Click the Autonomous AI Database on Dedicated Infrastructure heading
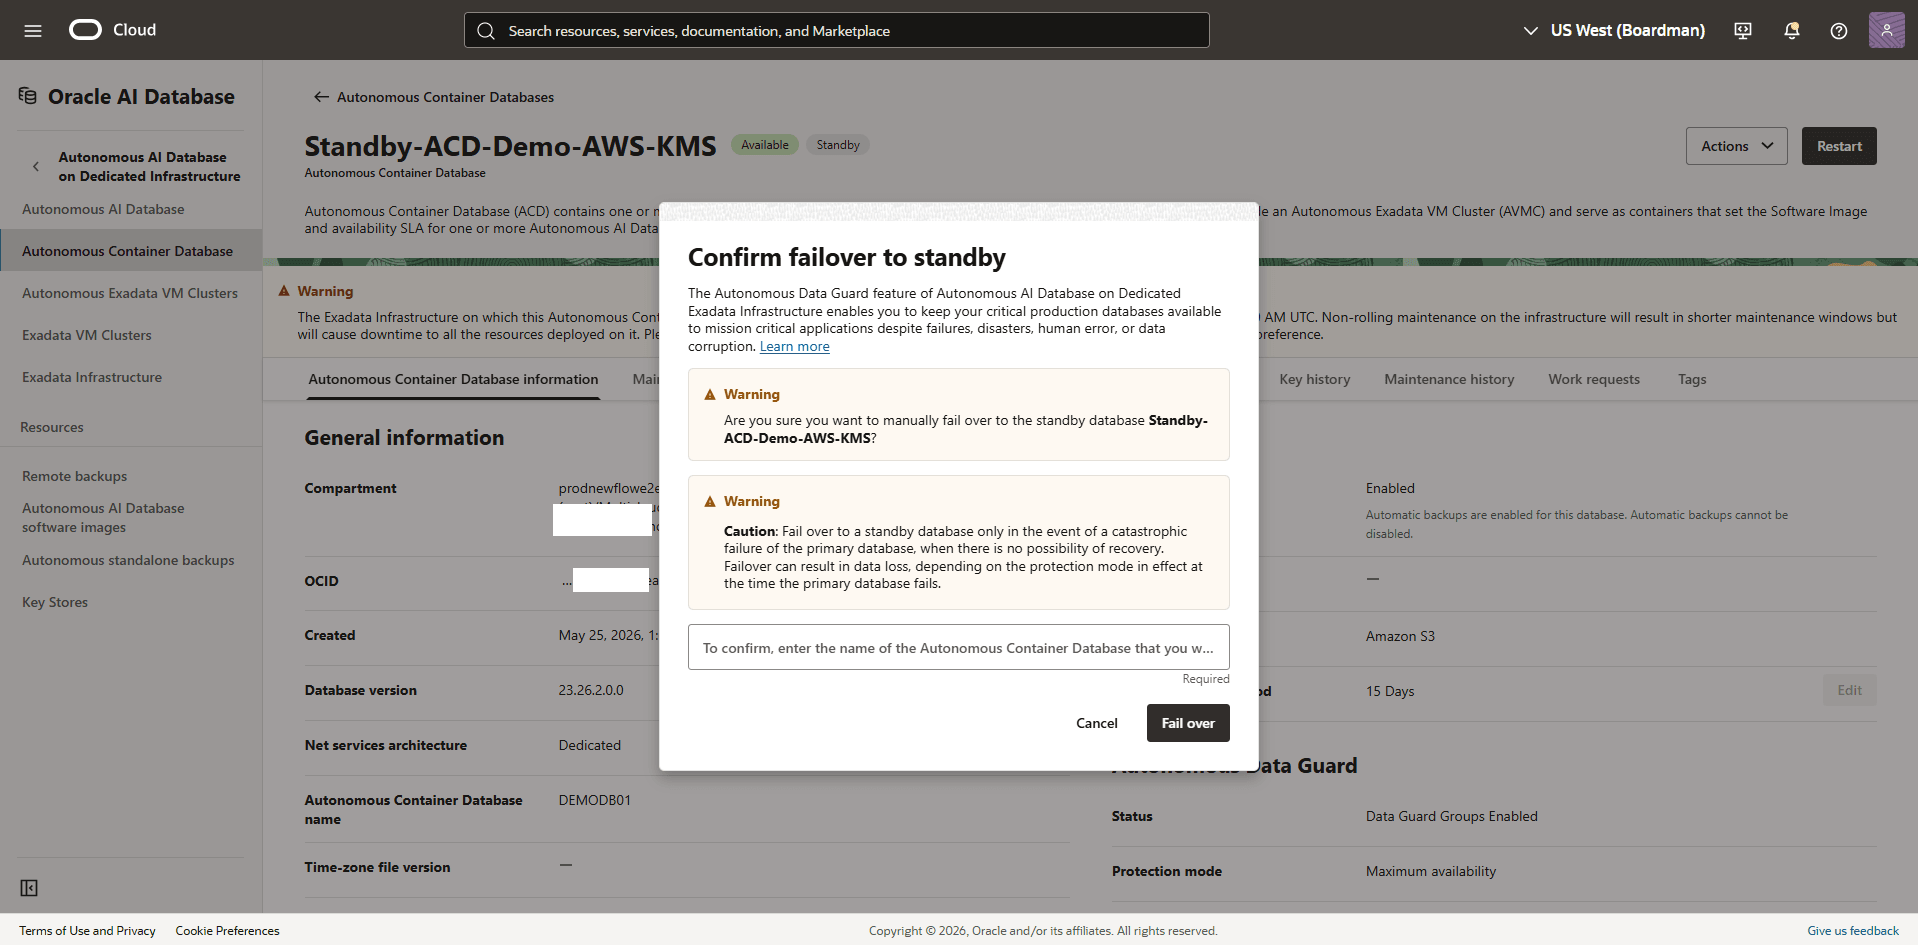 [149, 167]
